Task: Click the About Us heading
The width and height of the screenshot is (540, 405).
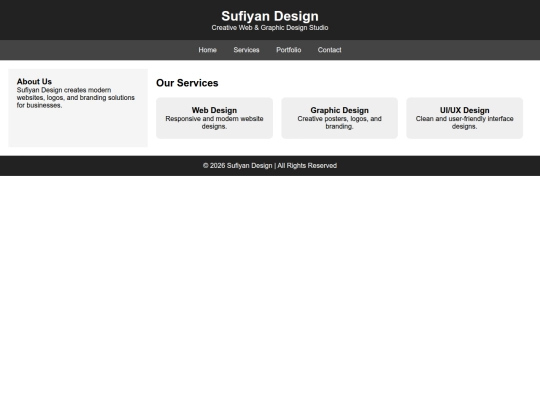Action: pyautogui.click(x=34, y=82)
